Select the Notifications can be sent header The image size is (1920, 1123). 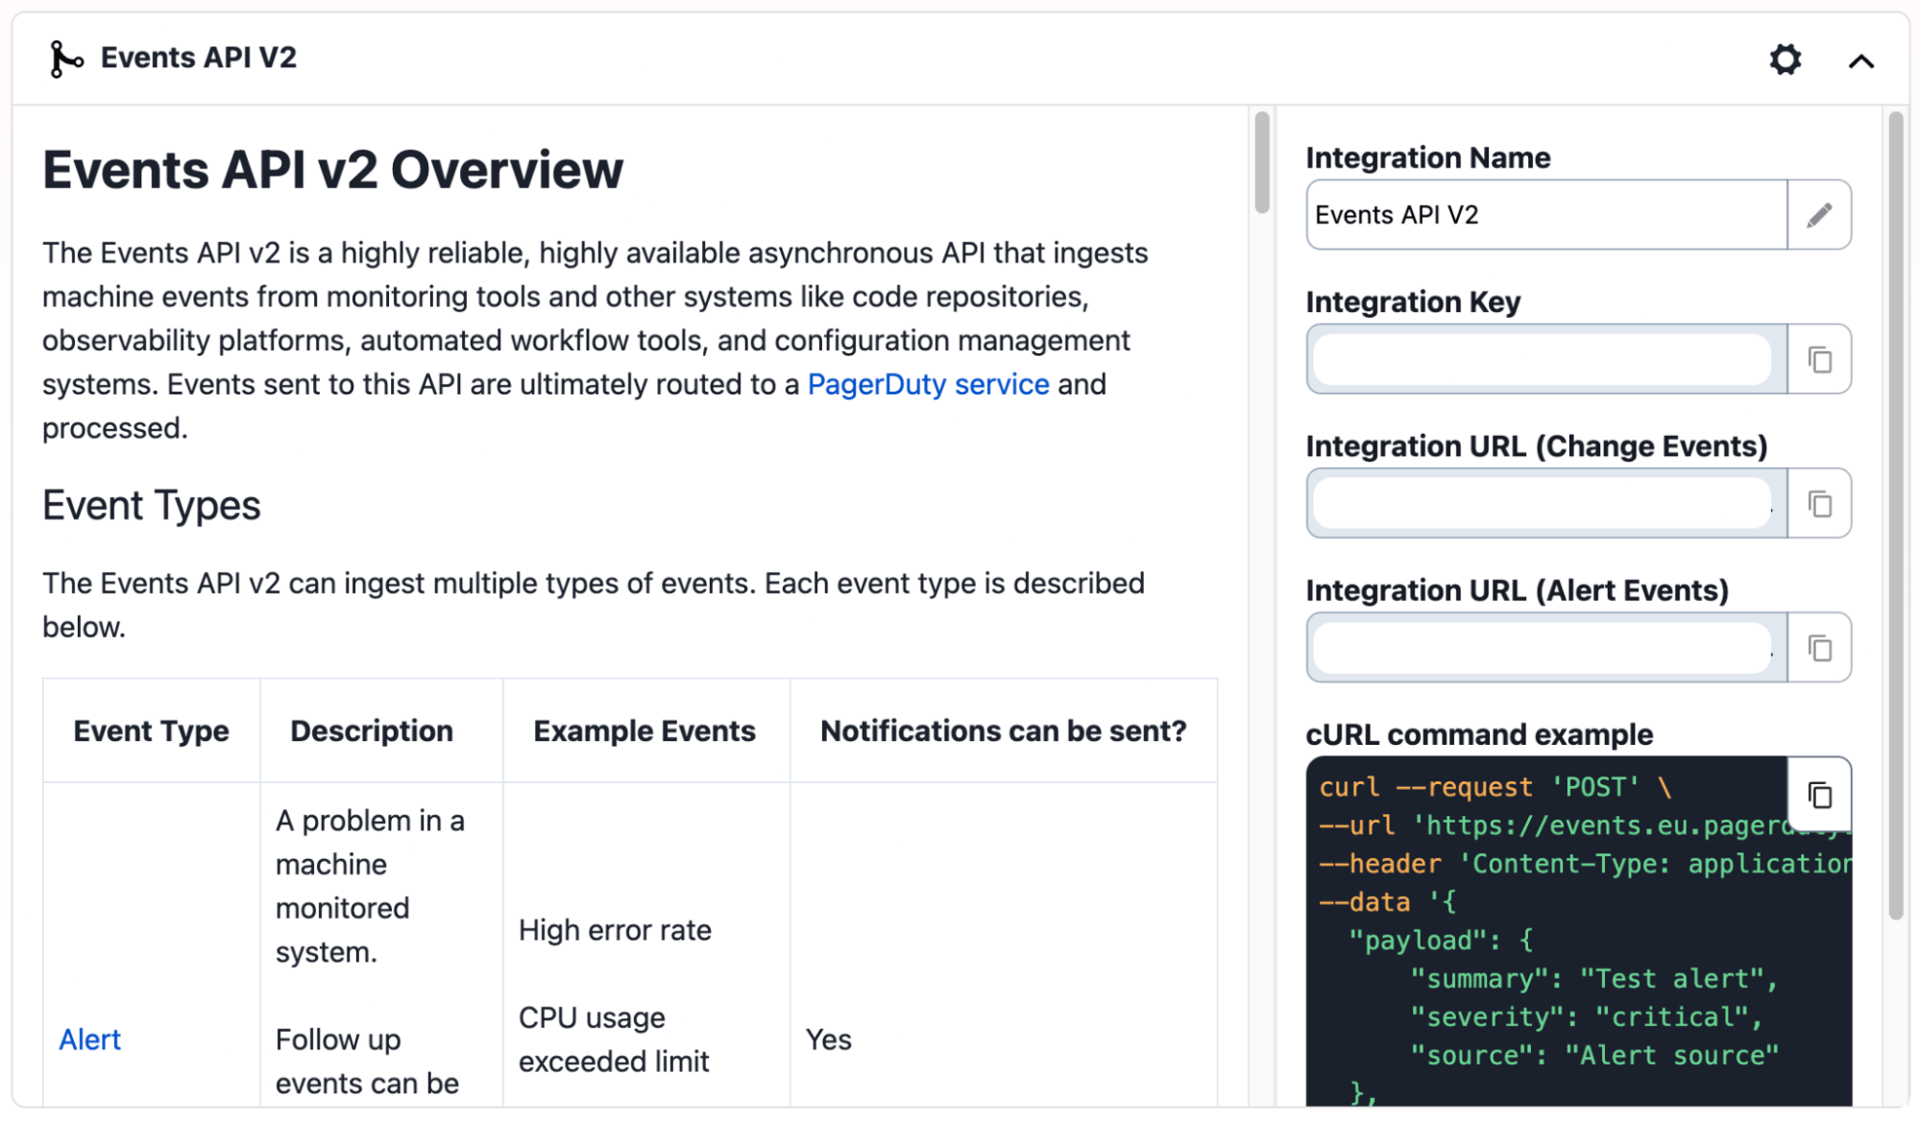pos(1003,730)
